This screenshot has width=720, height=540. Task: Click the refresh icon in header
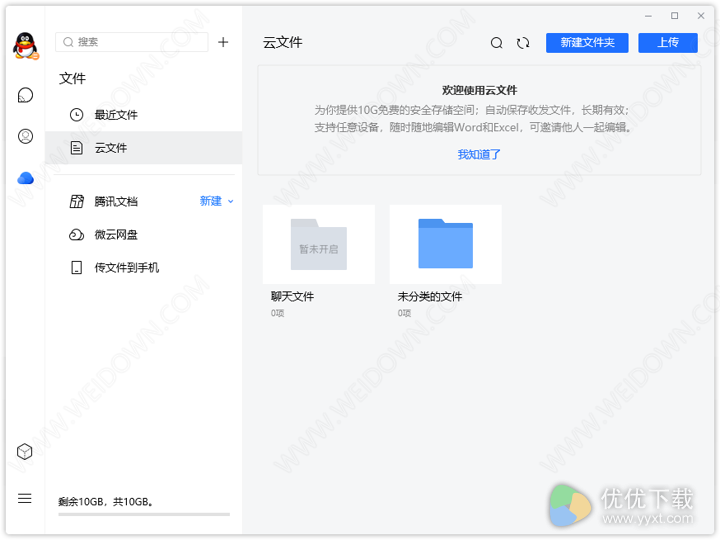[523, 43]
